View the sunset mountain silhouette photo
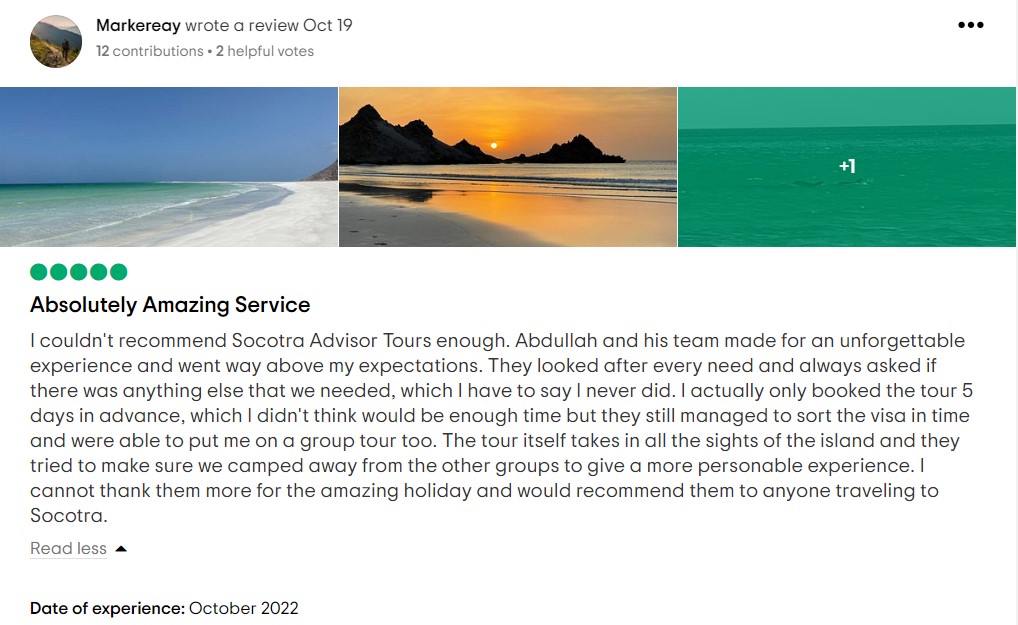The width and height of the screenshot is (1018, 625). point(508,167)
